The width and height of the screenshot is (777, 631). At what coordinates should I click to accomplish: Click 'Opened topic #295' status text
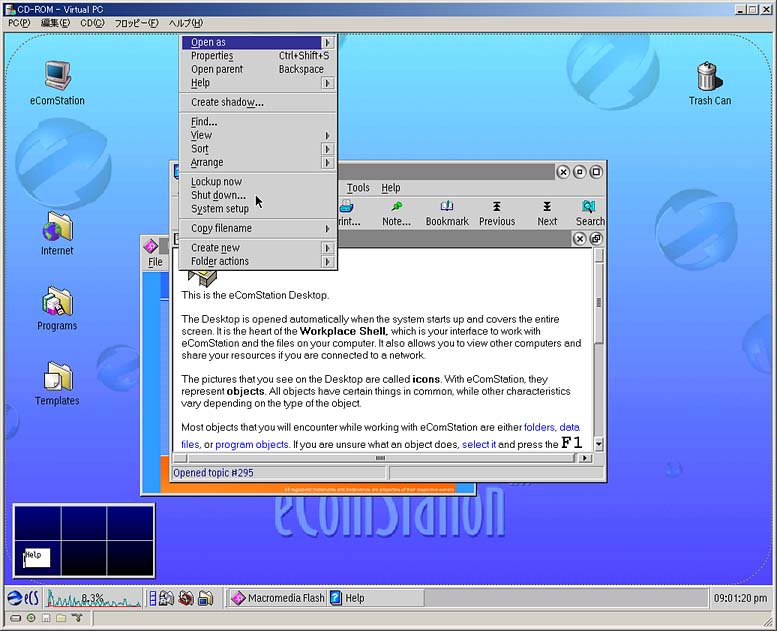pyautogui.click(x=213, y=473)
